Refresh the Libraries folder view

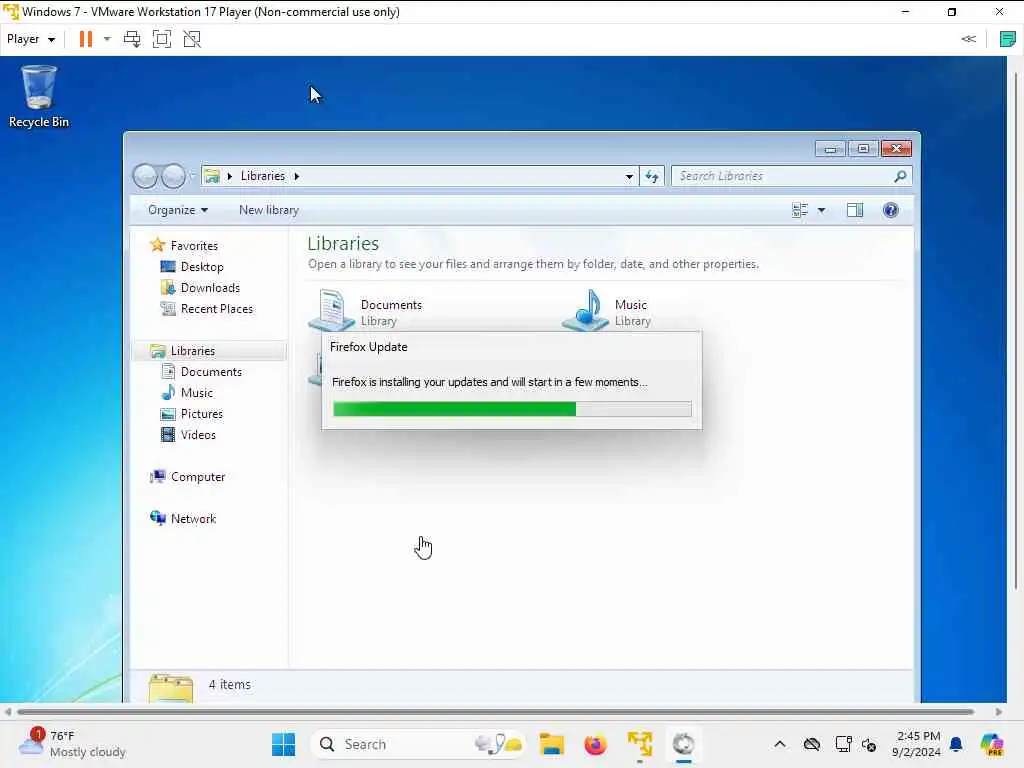point(652,176)
